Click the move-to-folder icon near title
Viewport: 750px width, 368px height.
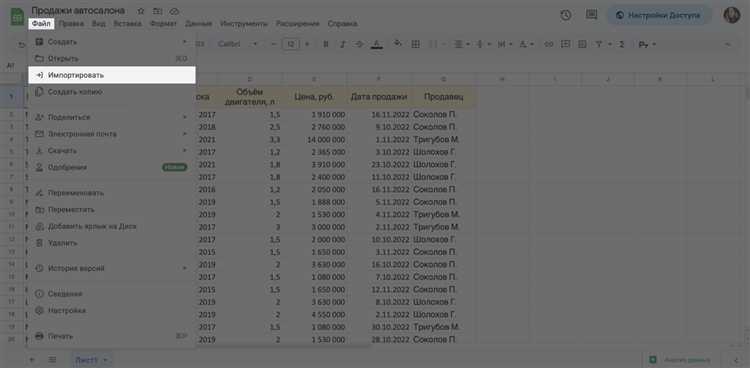[x=157, y=11]
